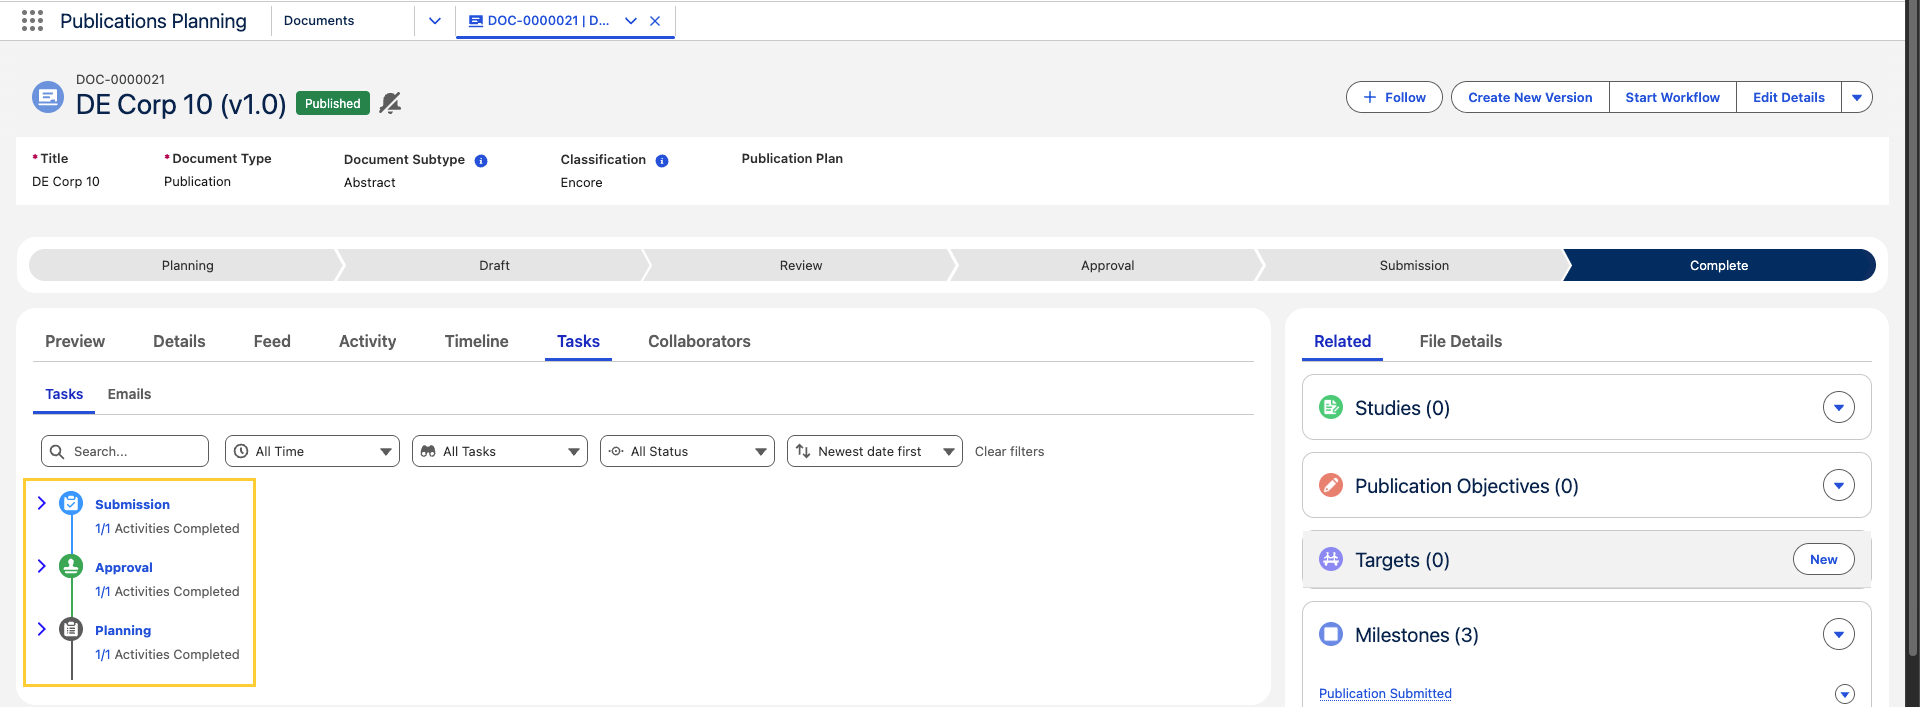This screenshot has height=707, width=1920.
Task: Select the Complete stage in the path
Action: (1719, 265)
